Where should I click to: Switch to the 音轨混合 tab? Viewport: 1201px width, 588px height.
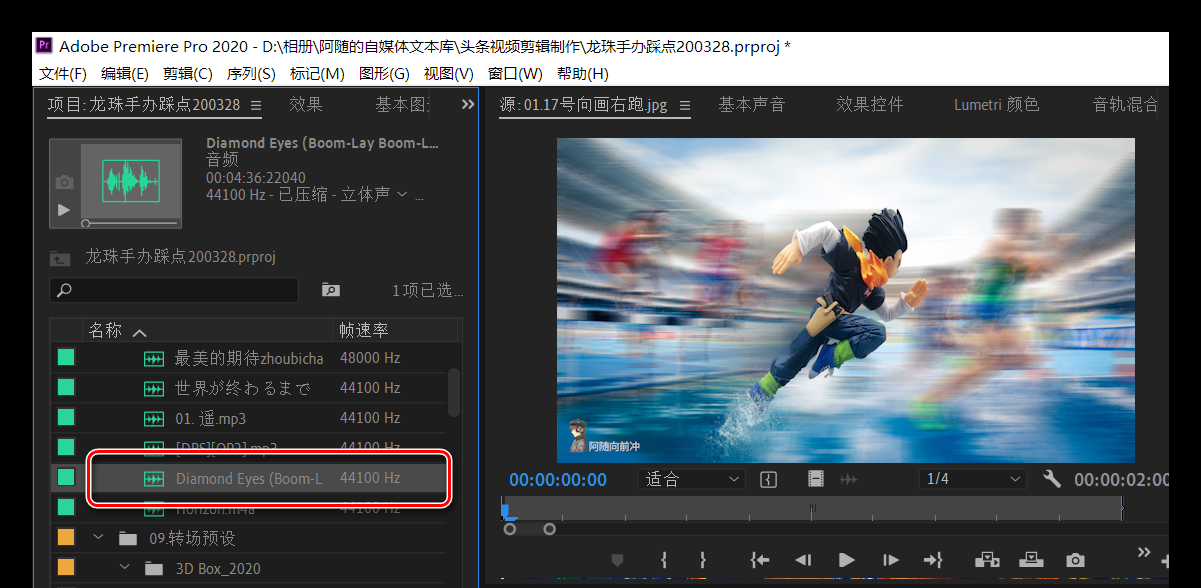1126,104
